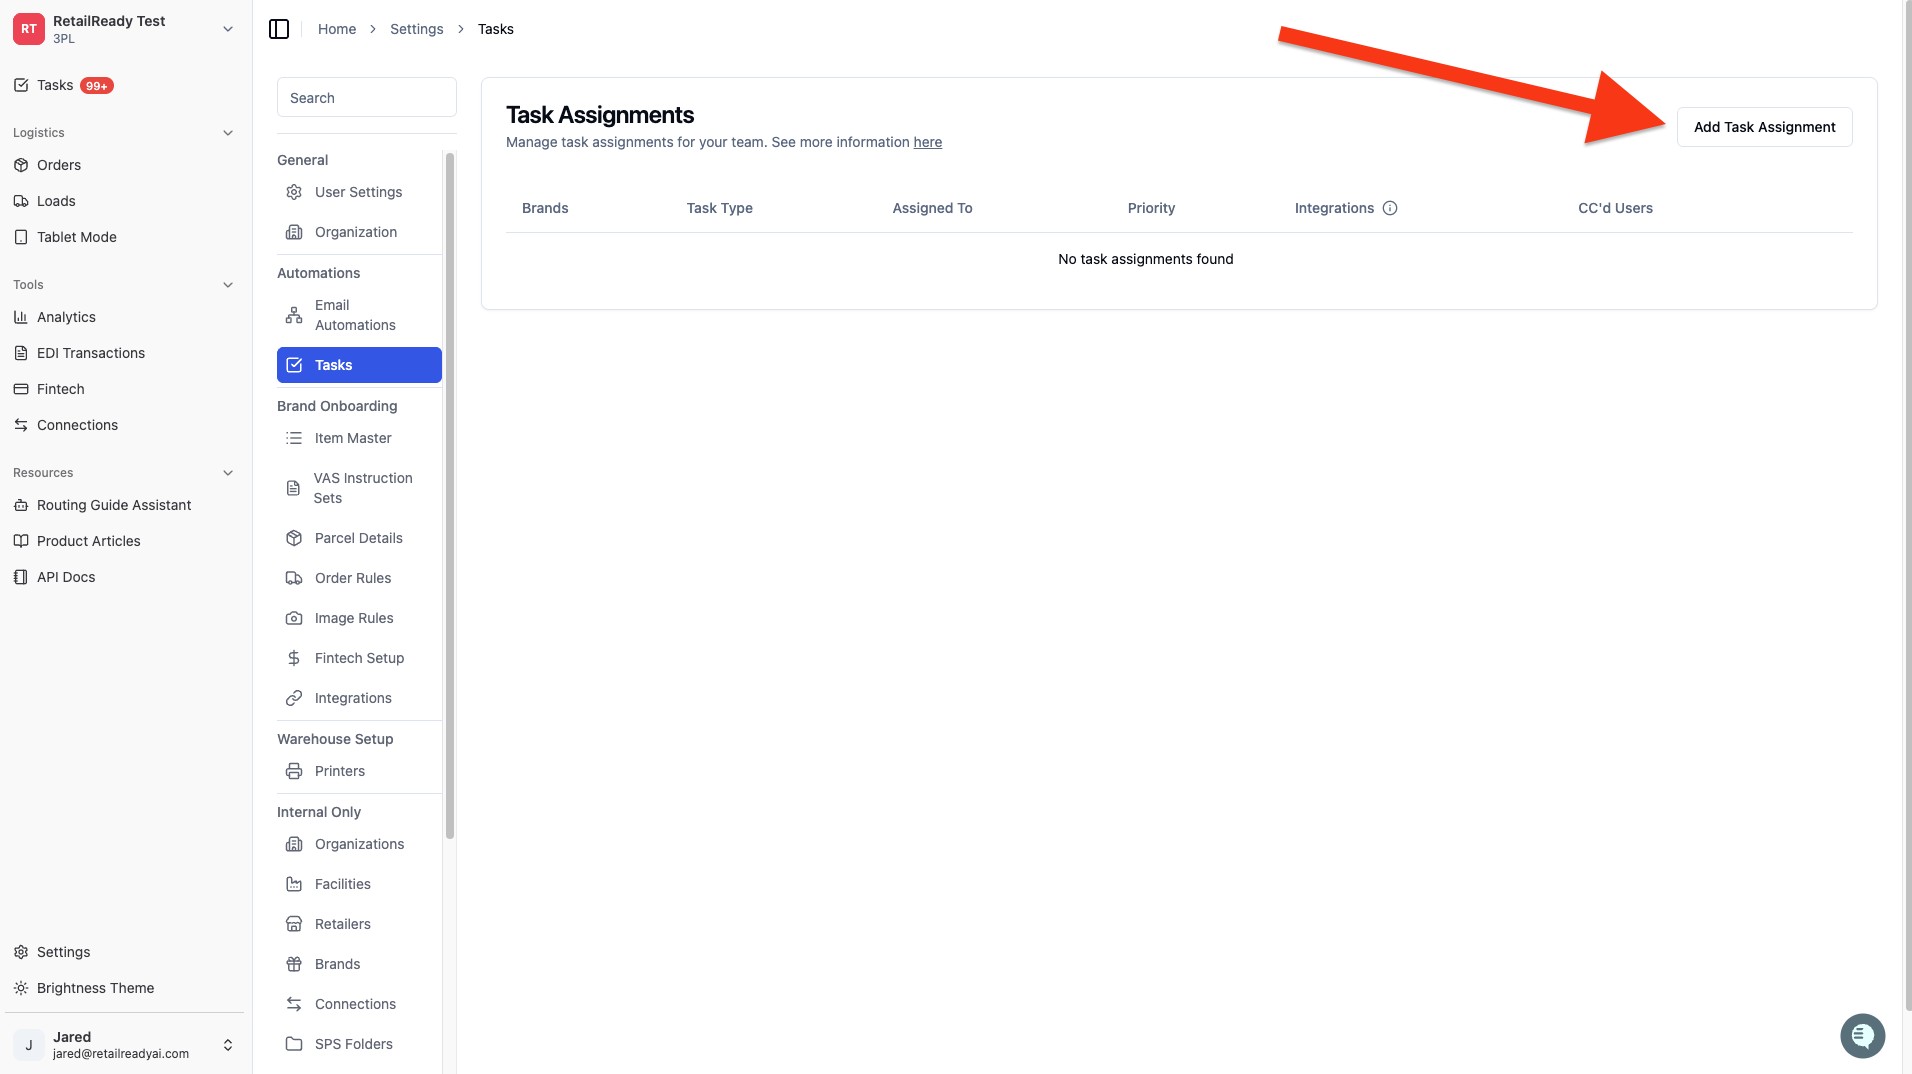The width and height of the screenshot is (1912, 1074).
Task: Click the Brands gift icon
Action: point(294,964)
